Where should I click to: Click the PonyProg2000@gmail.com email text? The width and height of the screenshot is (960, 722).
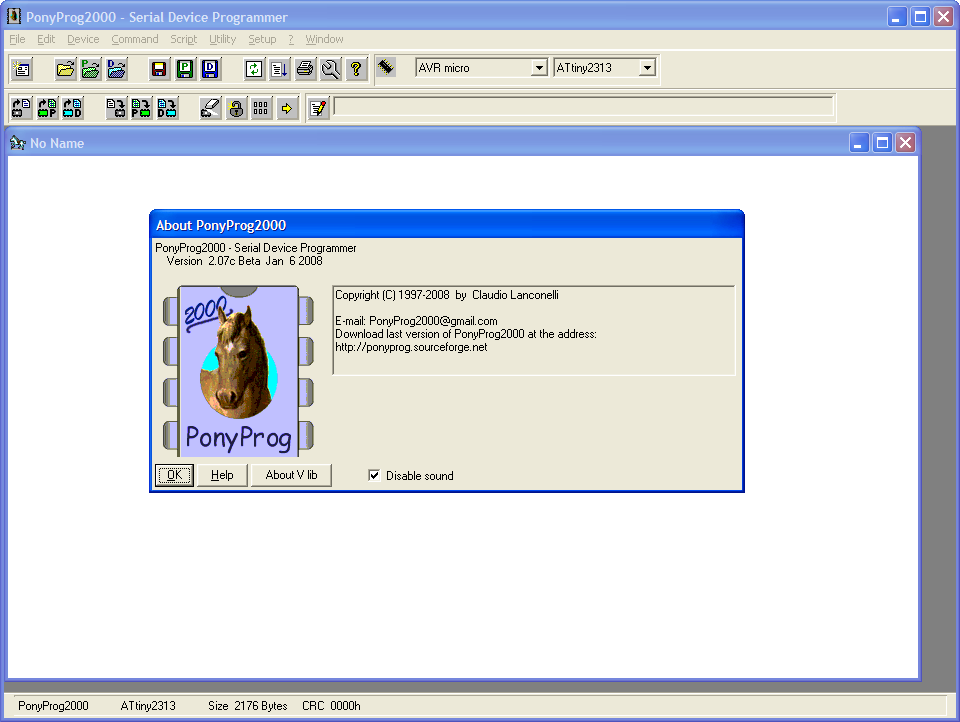[433, 321]
